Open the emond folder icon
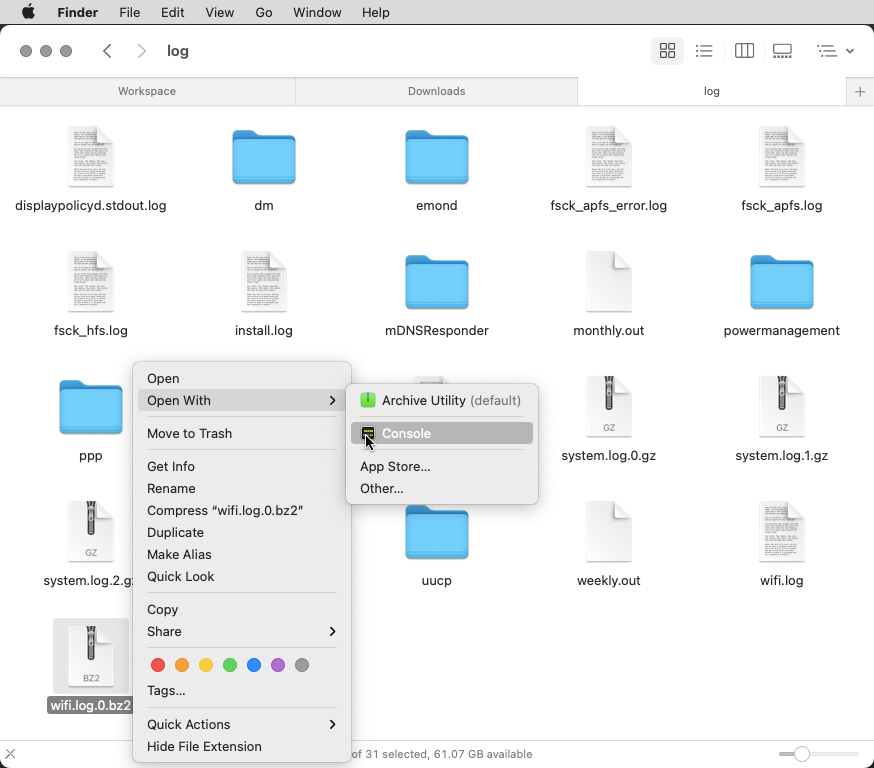 [437, 158]
